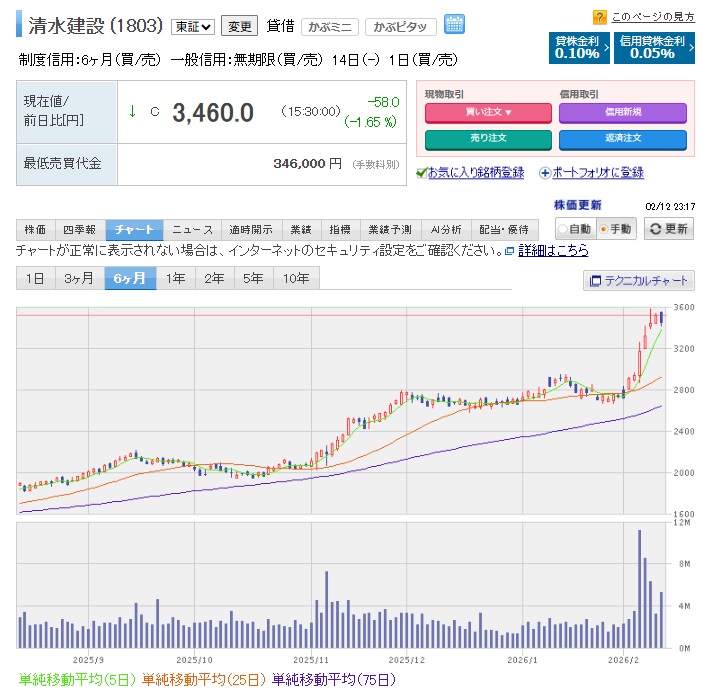Click the かぶピタッ button
Viewport: 705px width, 699px height.
pos(401,27)
